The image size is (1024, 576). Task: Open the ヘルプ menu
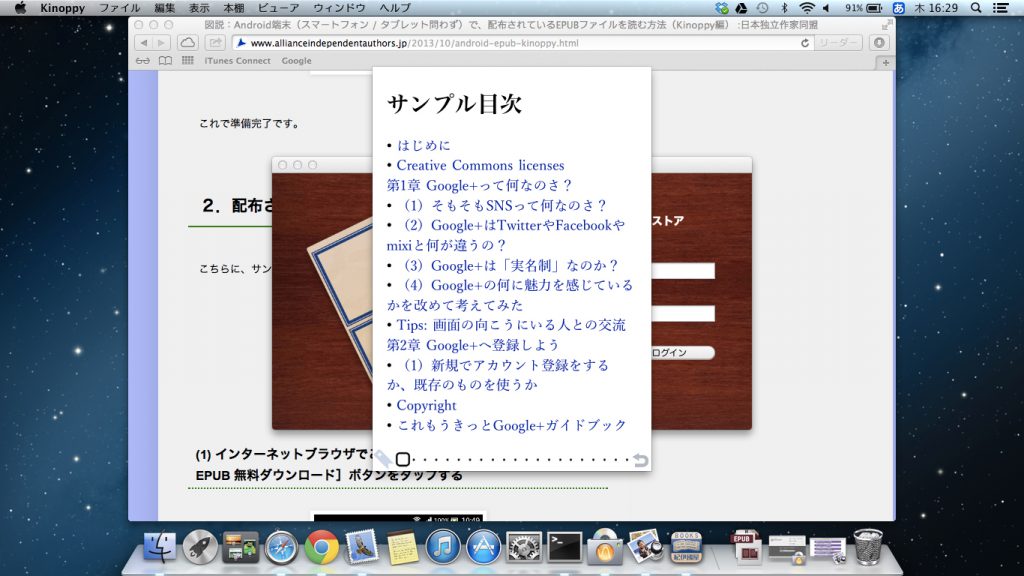(395, 8)
